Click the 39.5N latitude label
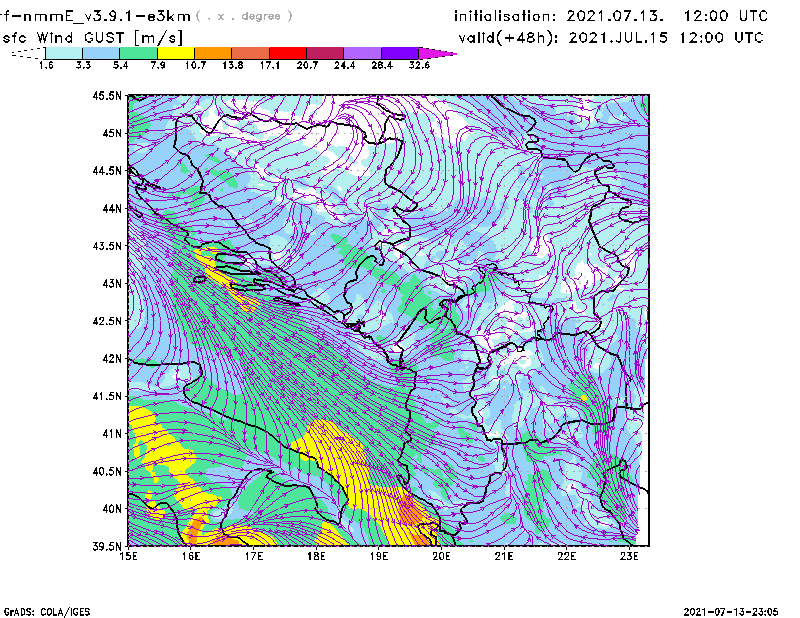Viewport: 800px width, 618px height. tap(107, 547)
